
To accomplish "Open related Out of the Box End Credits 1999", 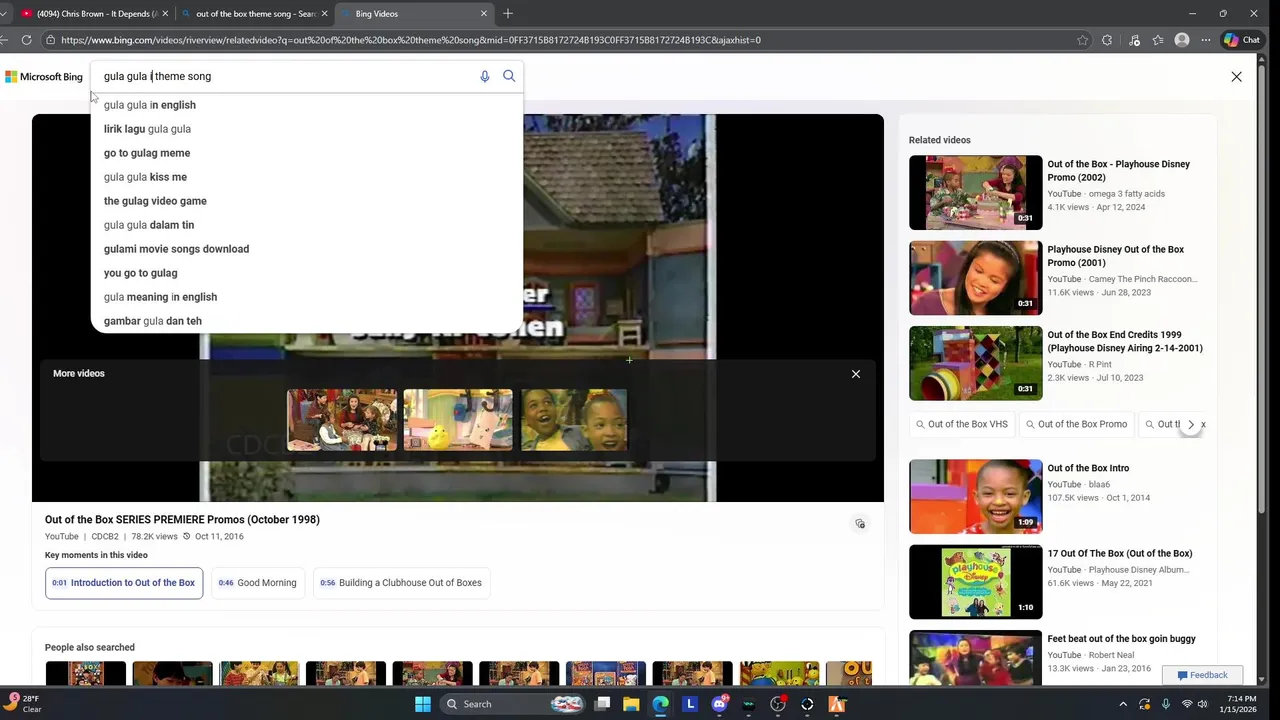I will (1125, 342).
